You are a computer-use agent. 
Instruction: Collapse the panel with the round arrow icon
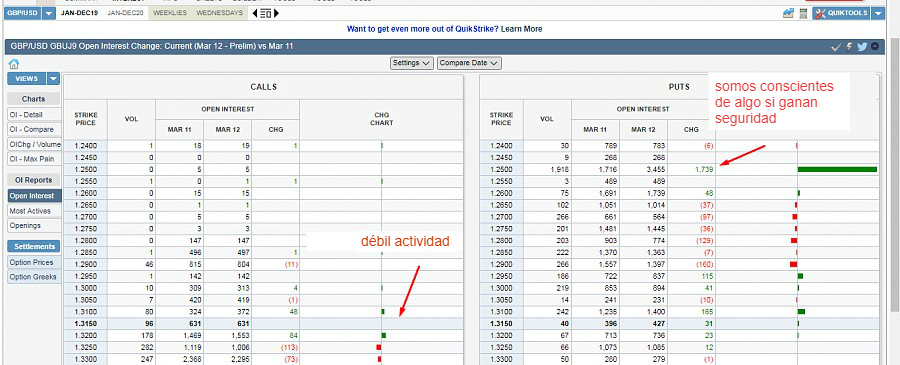point(875,46)
